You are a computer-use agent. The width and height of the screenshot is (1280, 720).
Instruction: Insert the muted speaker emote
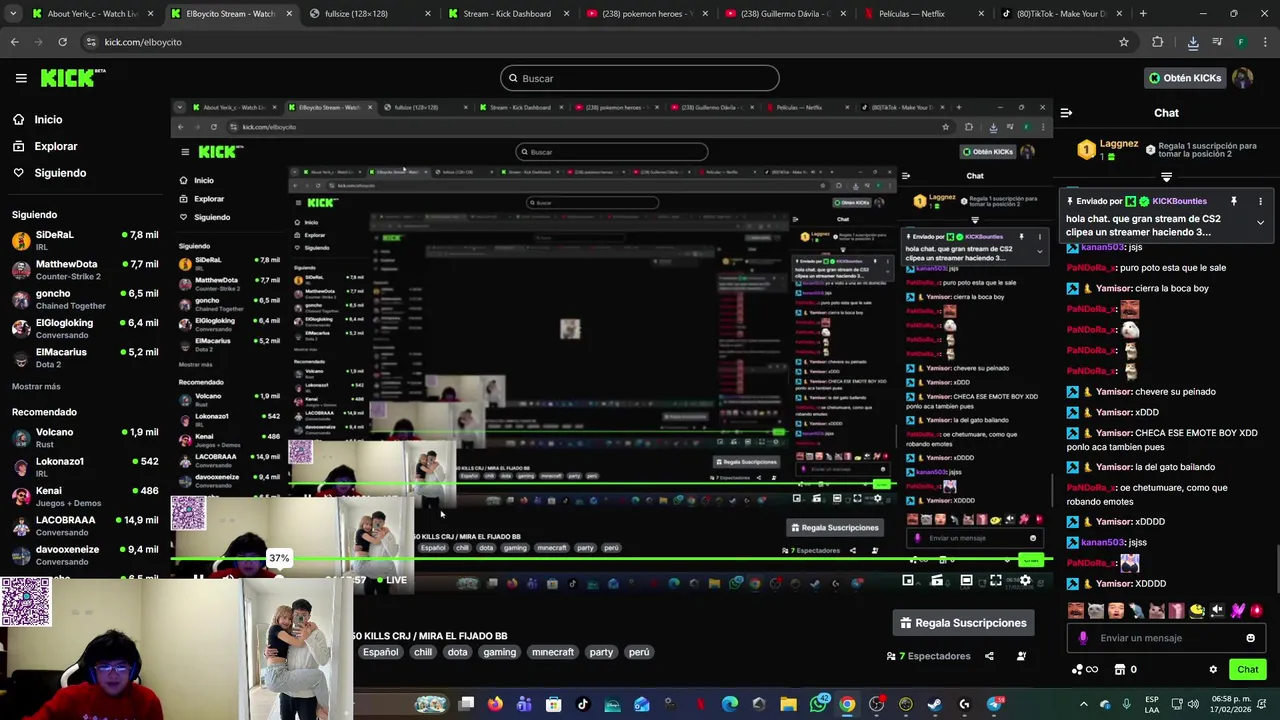click(x=1217, y=610)
